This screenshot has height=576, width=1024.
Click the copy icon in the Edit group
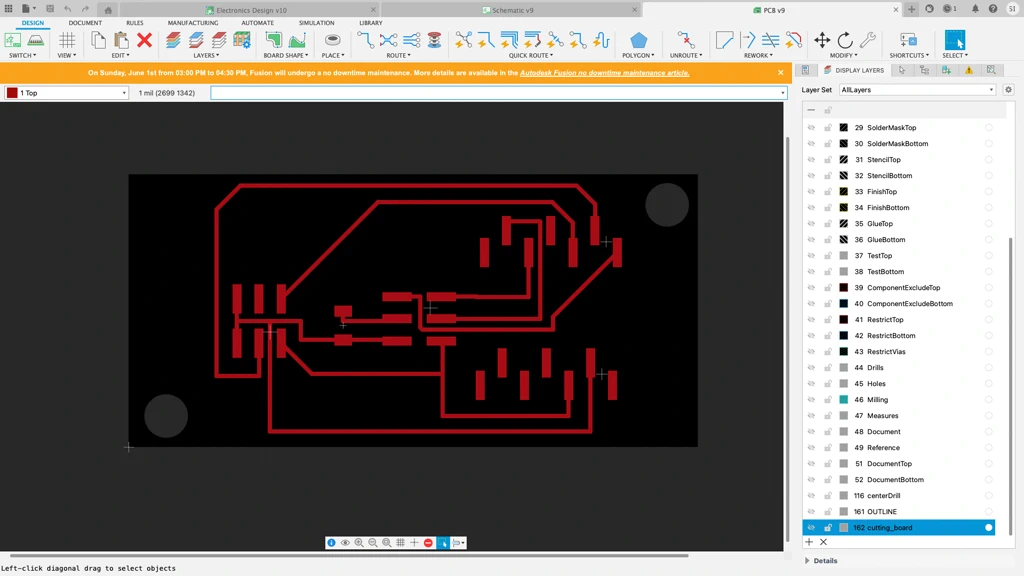(99, 40)
